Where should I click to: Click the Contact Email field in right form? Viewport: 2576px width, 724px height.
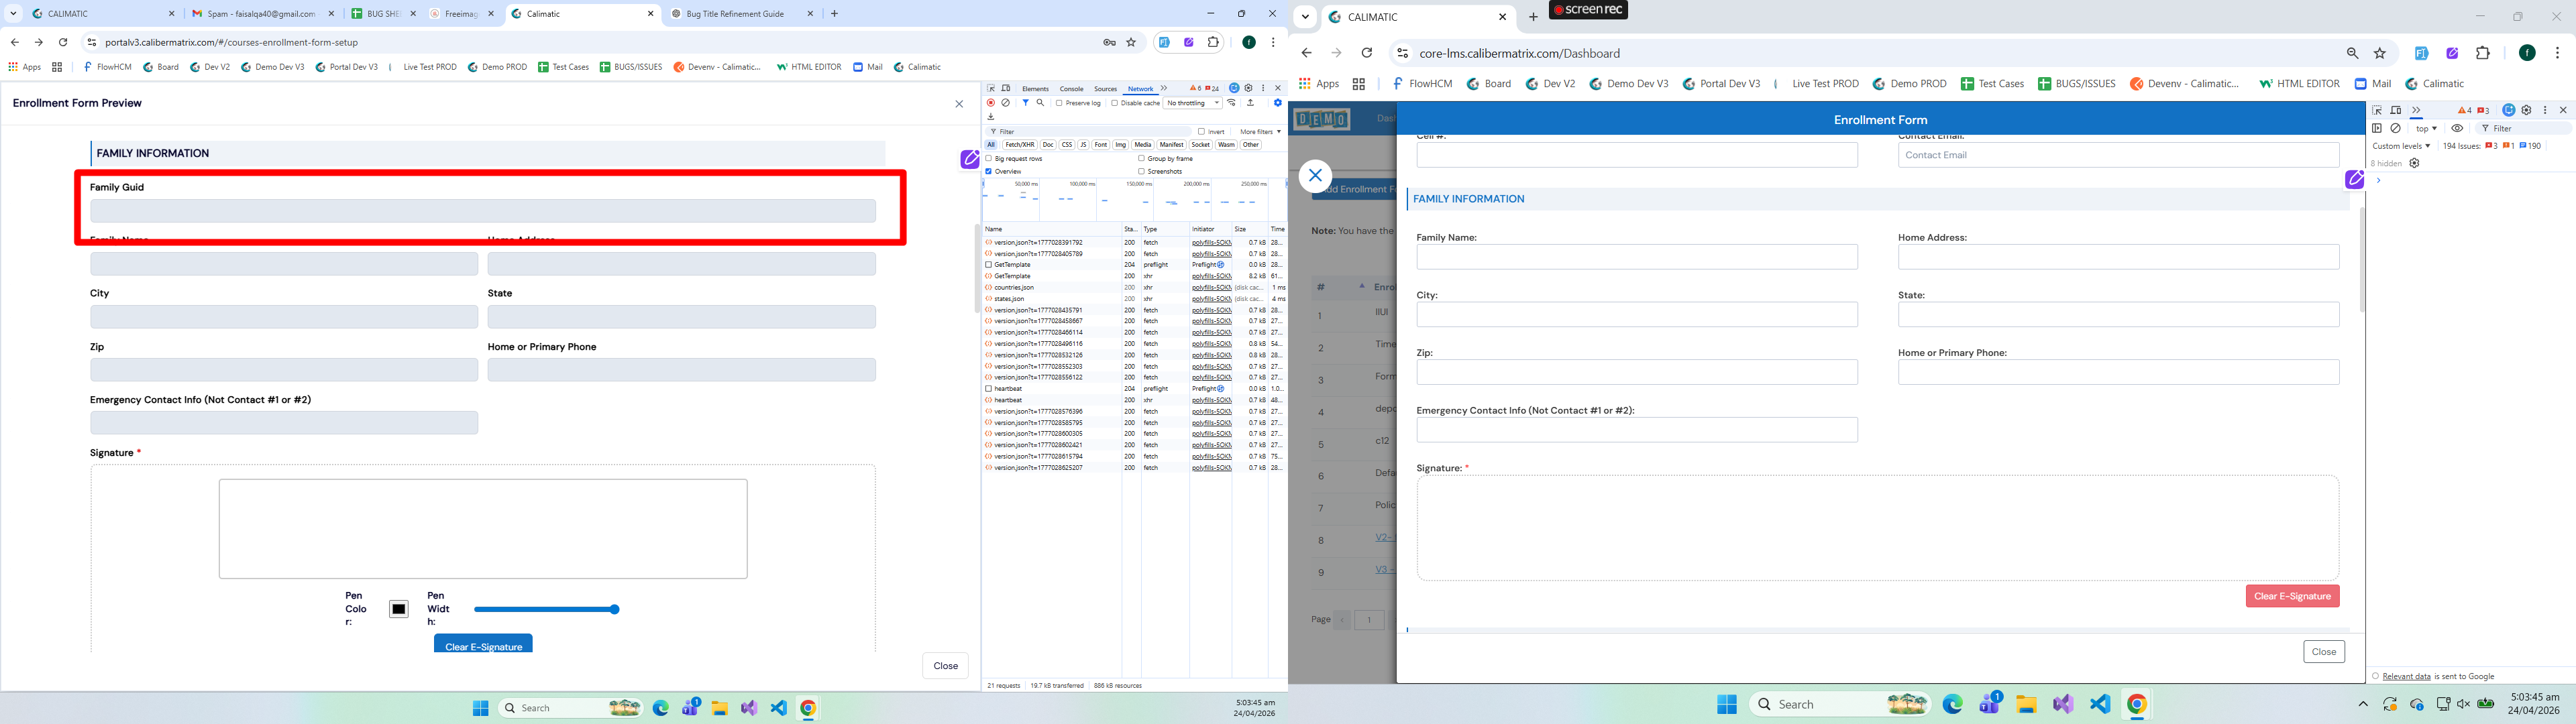[2118, 155]
